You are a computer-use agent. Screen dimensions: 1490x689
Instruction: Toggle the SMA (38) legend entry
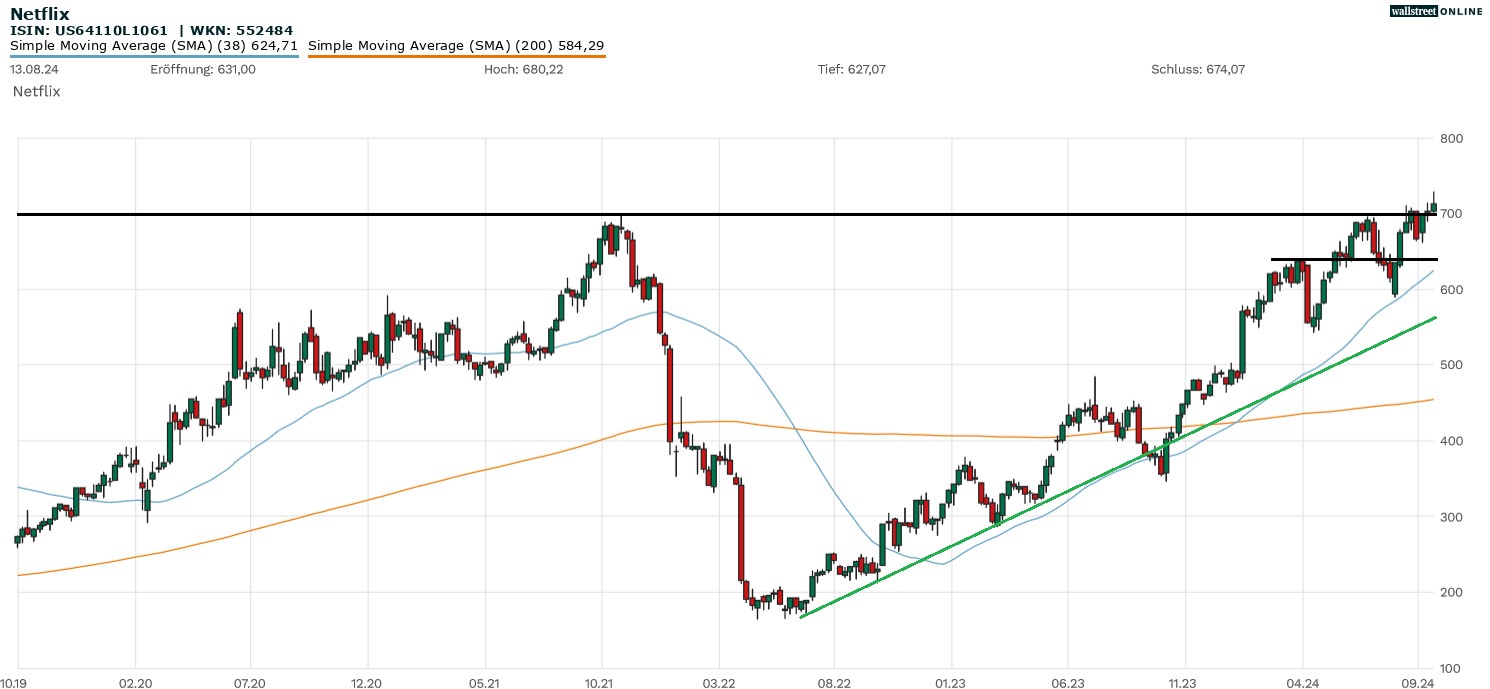pos(154,46)
